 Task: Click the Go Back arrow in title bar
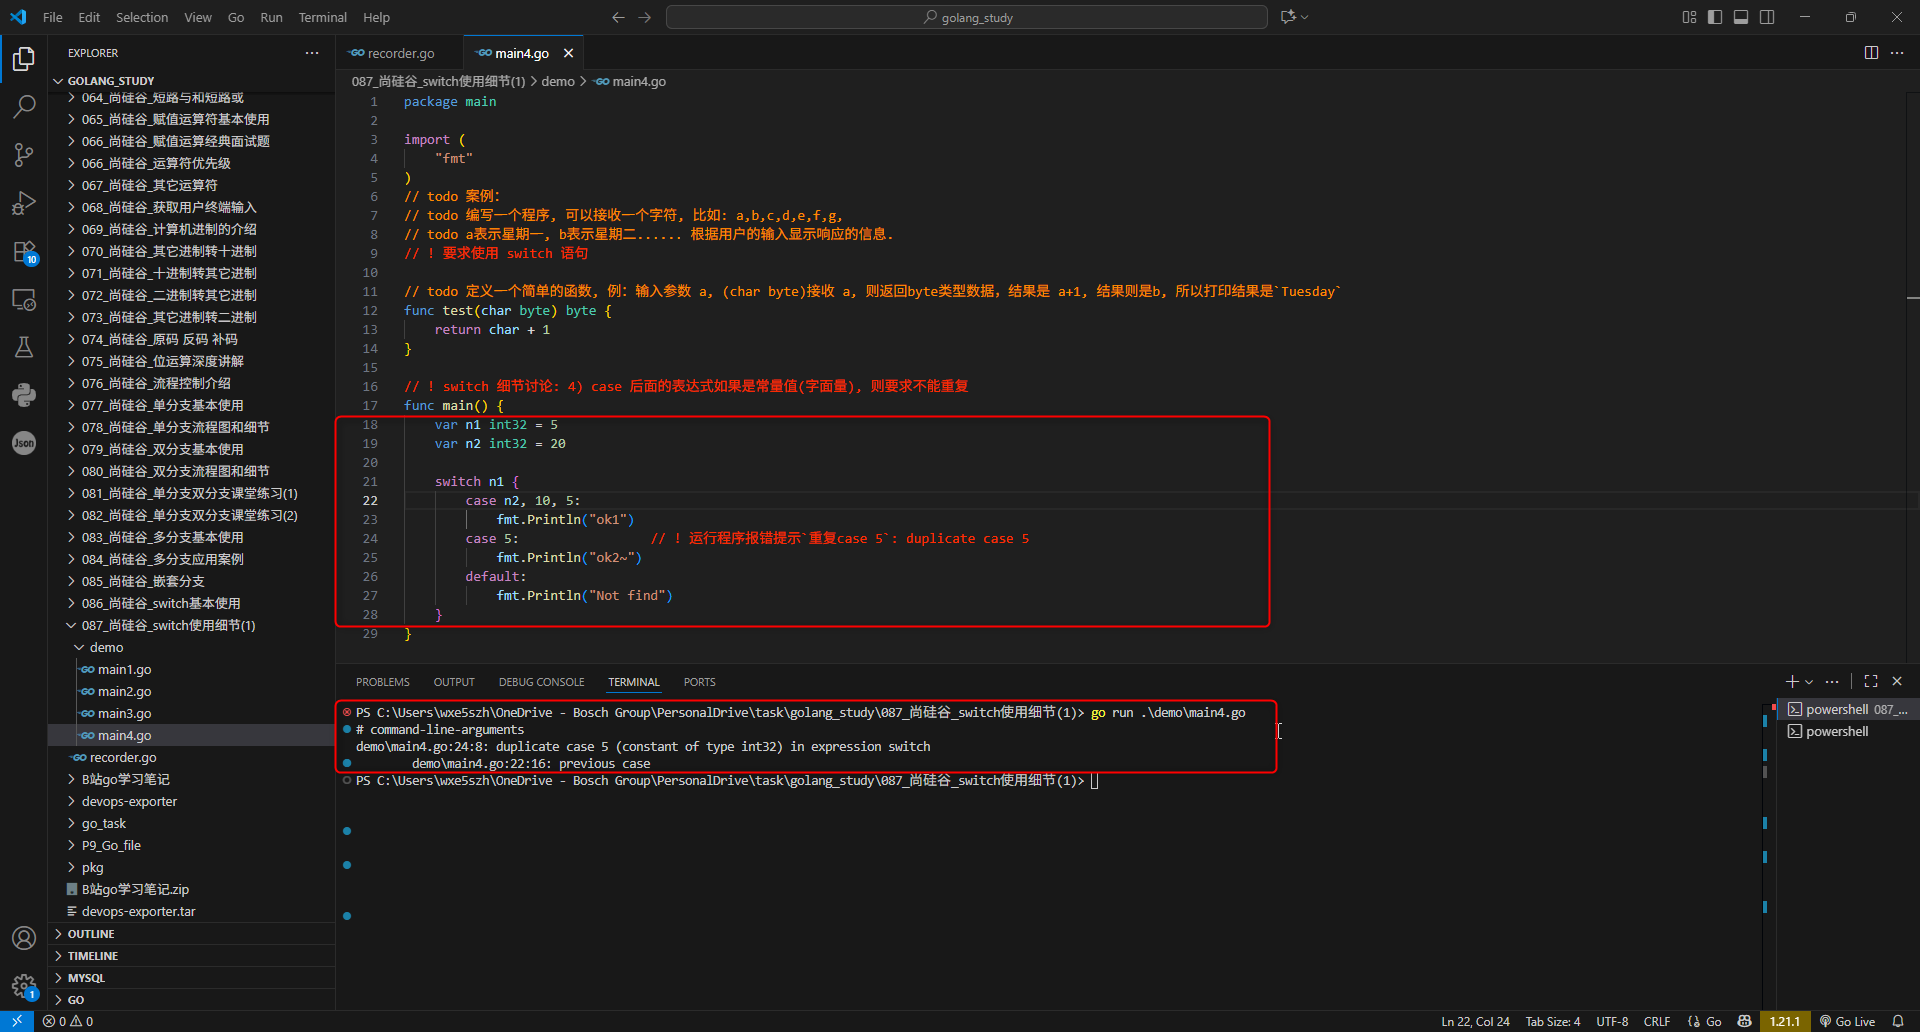618,17
